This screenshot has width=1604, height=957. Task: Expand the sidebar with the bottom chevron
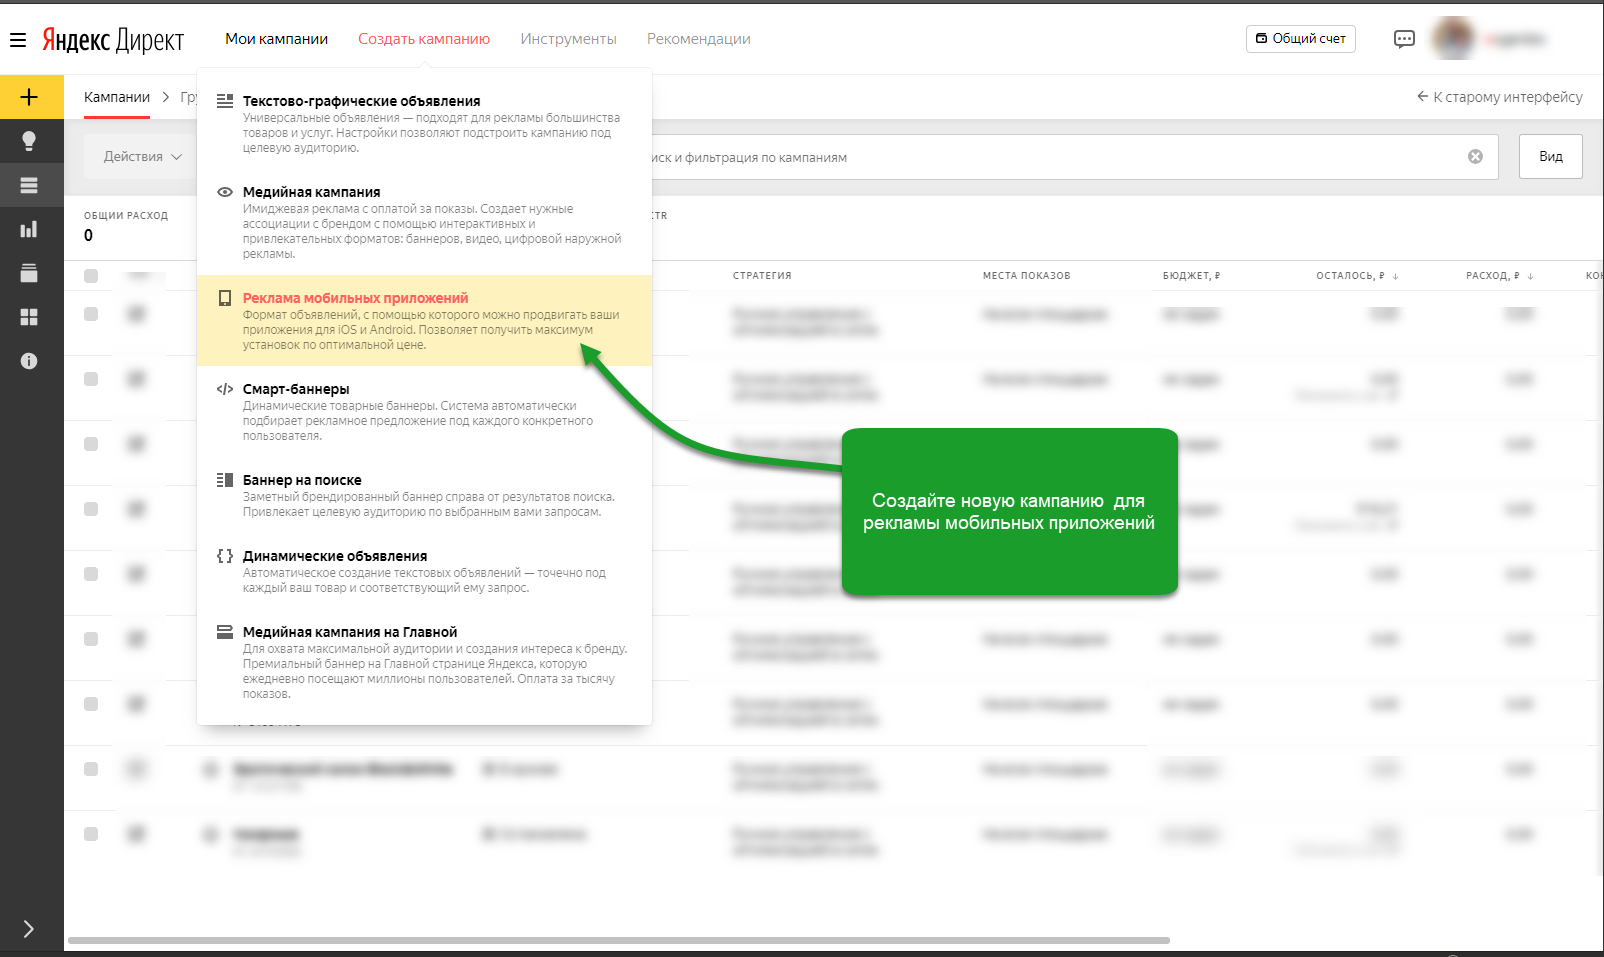pyautogui.click(x=29, y=929)
